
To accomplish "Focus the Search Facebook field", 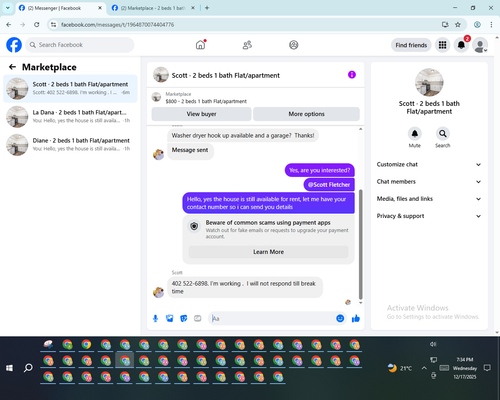I will click(x=80, y=45).
